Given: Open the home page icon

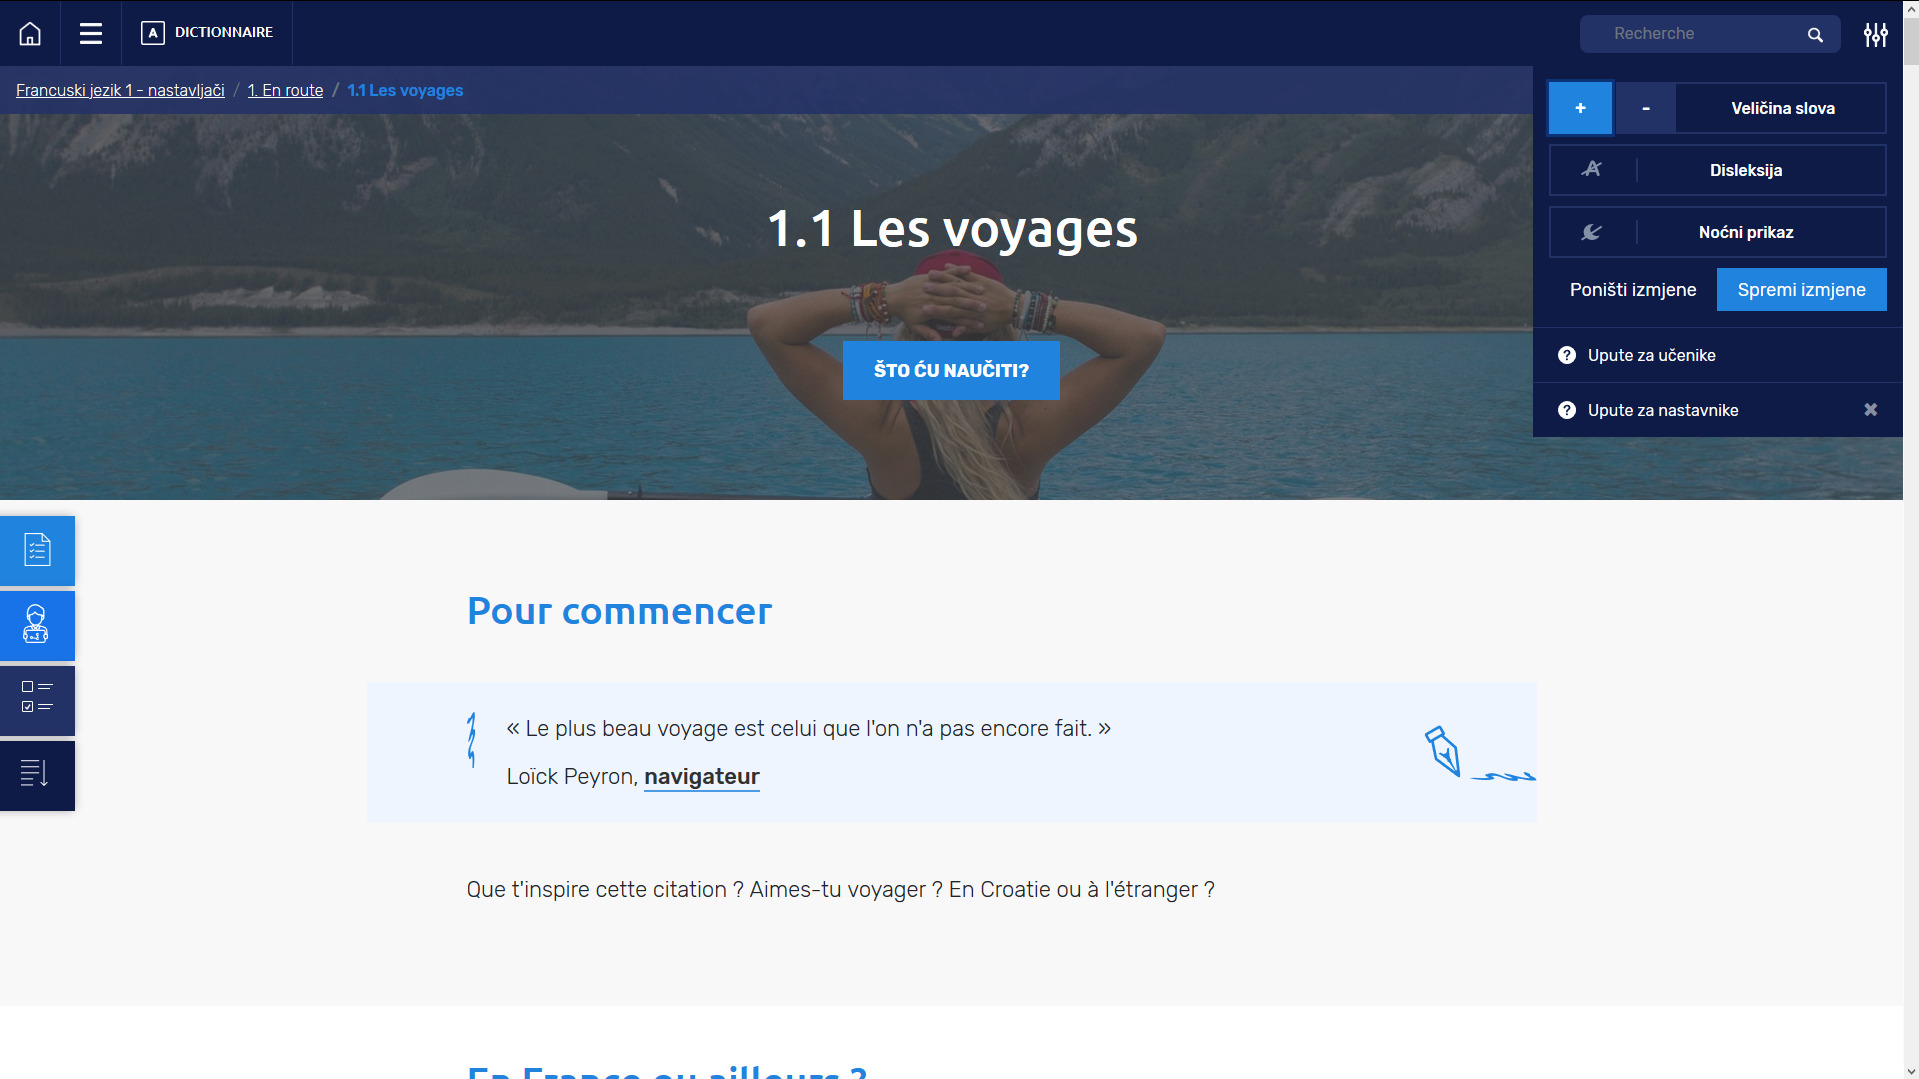Looking at the screenshot, I should [x=30, y=33].
